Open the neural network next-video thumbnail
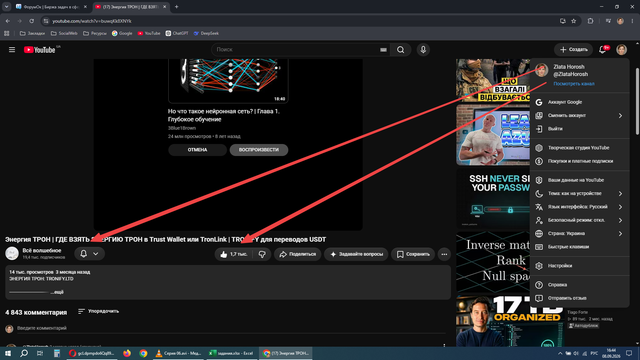Screen dimensions: 640x360 tap(228, 81)
